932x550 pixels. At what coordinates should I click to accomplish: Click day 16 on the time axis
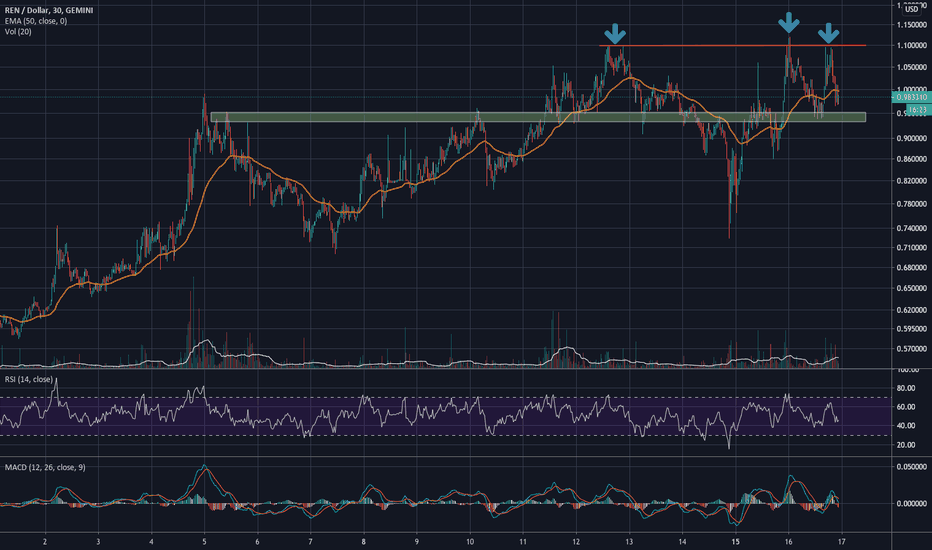788,542
